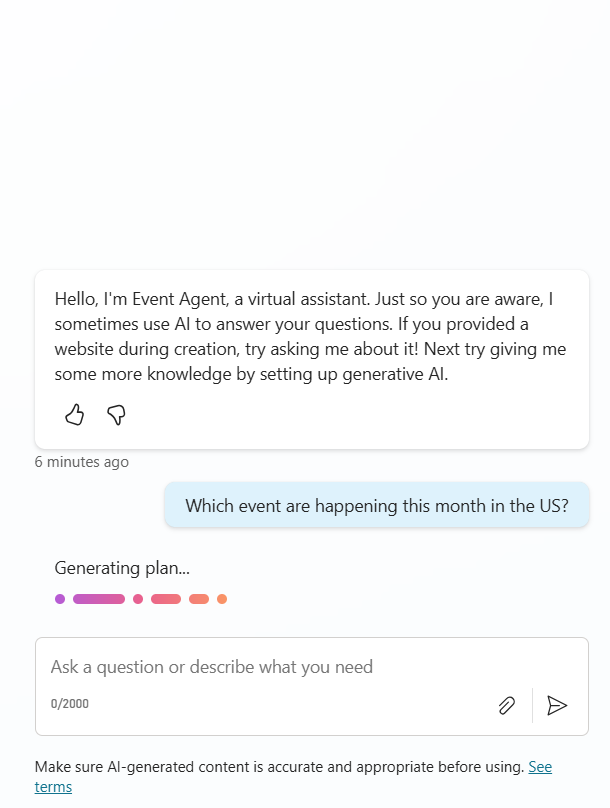This screenshot has height=808, width=610.
Task: Click the wrapped "terms" link word
Action: pos(53,787)
